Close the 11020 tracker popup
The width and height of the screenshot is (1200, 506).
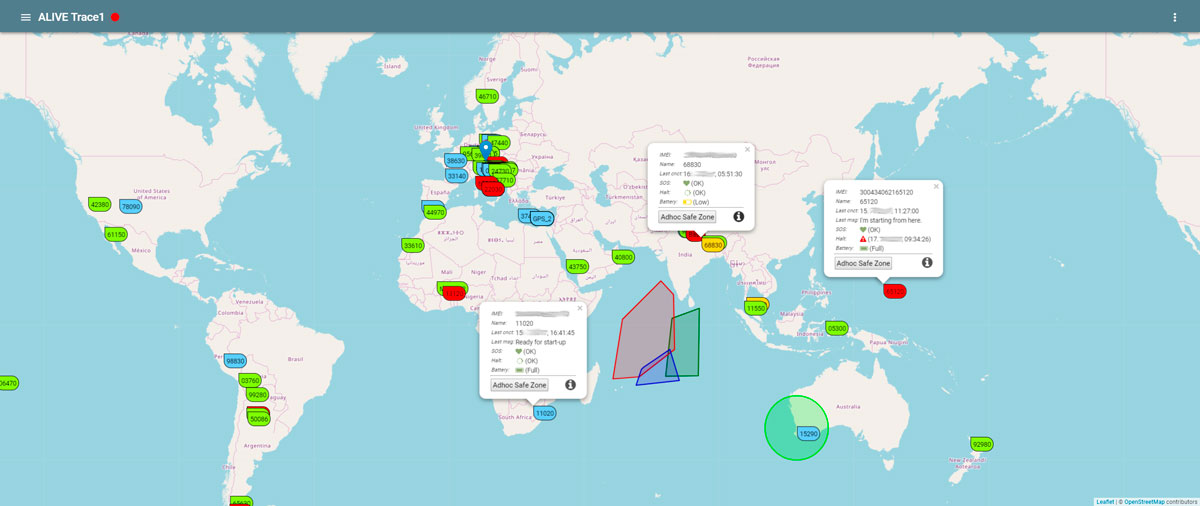click(x=579, y=308)
